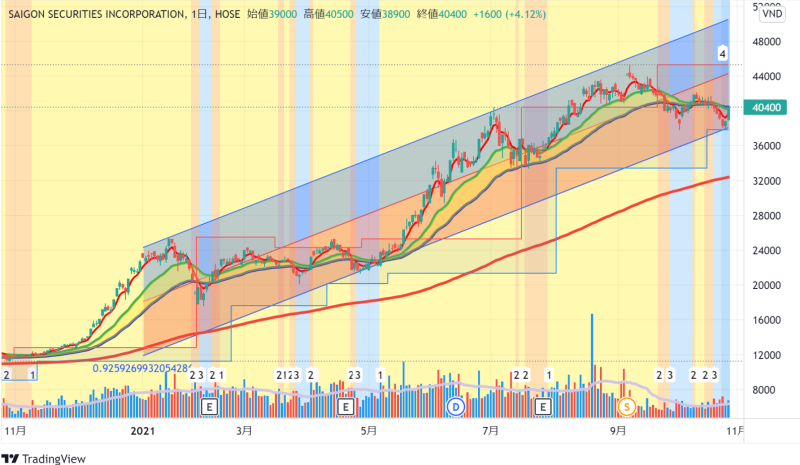Open the VND currency selector
Screen dimensions: 800x465
[x=771, y=14]
